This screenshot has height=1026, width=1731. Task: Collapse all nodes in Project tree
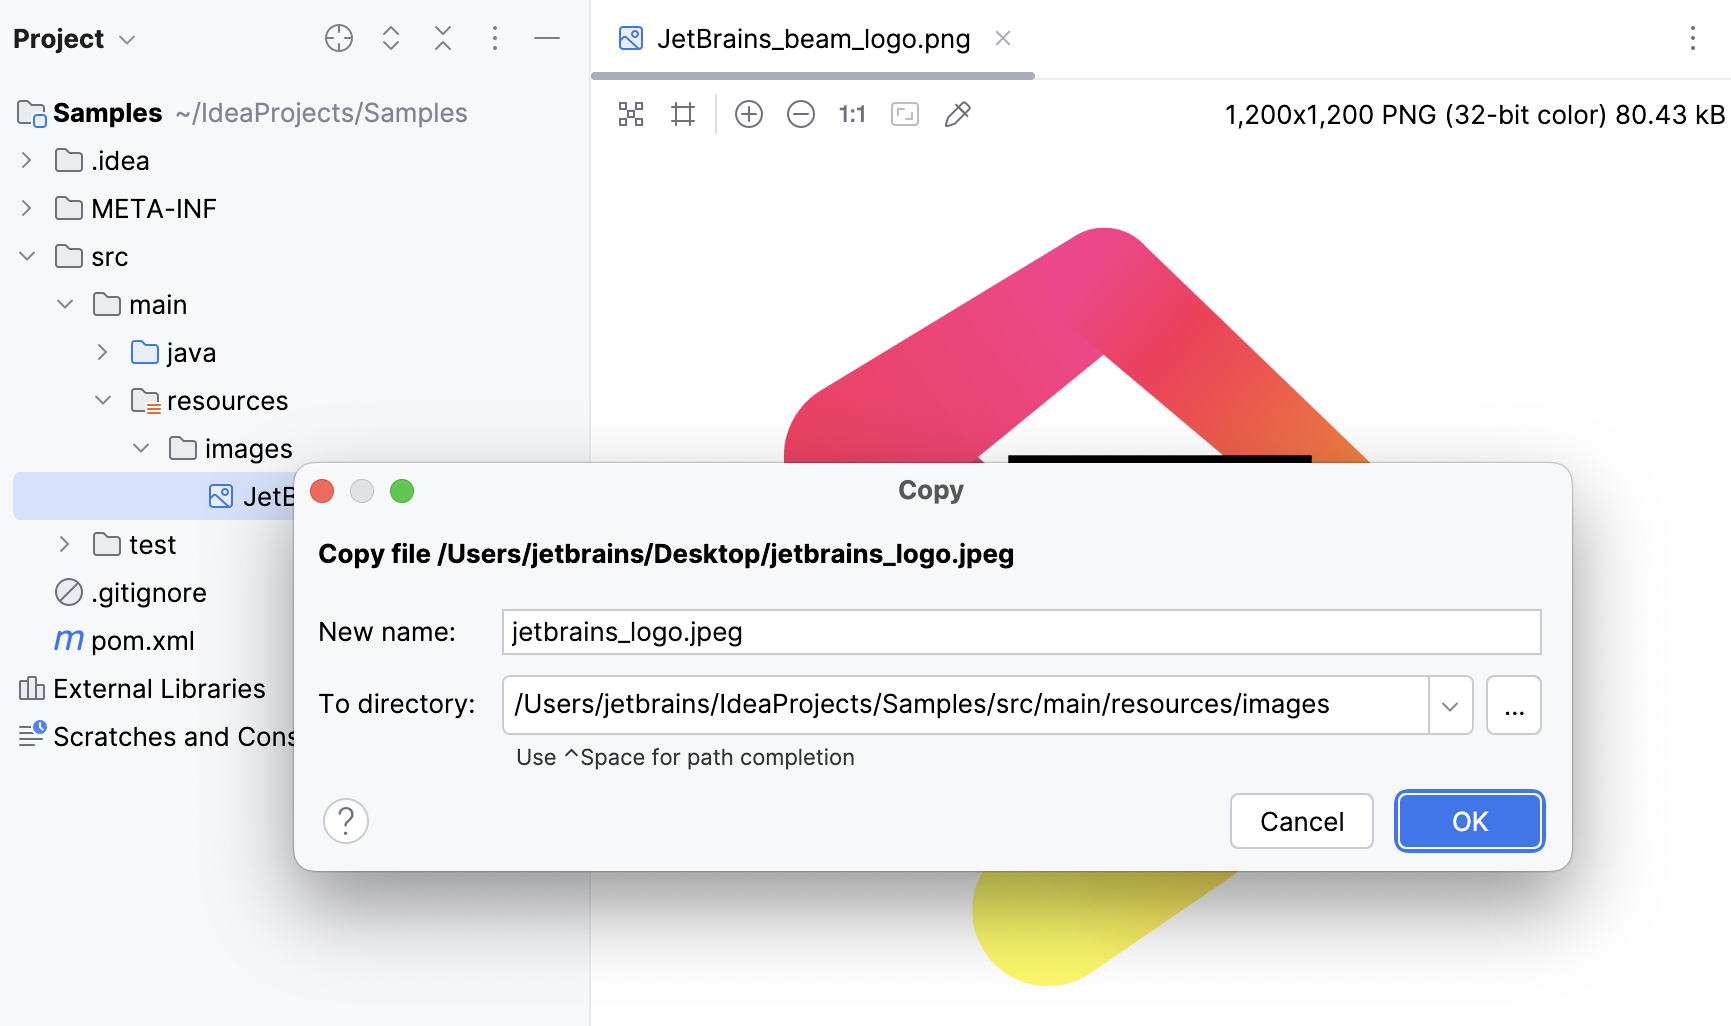click(x=443, y=38)
